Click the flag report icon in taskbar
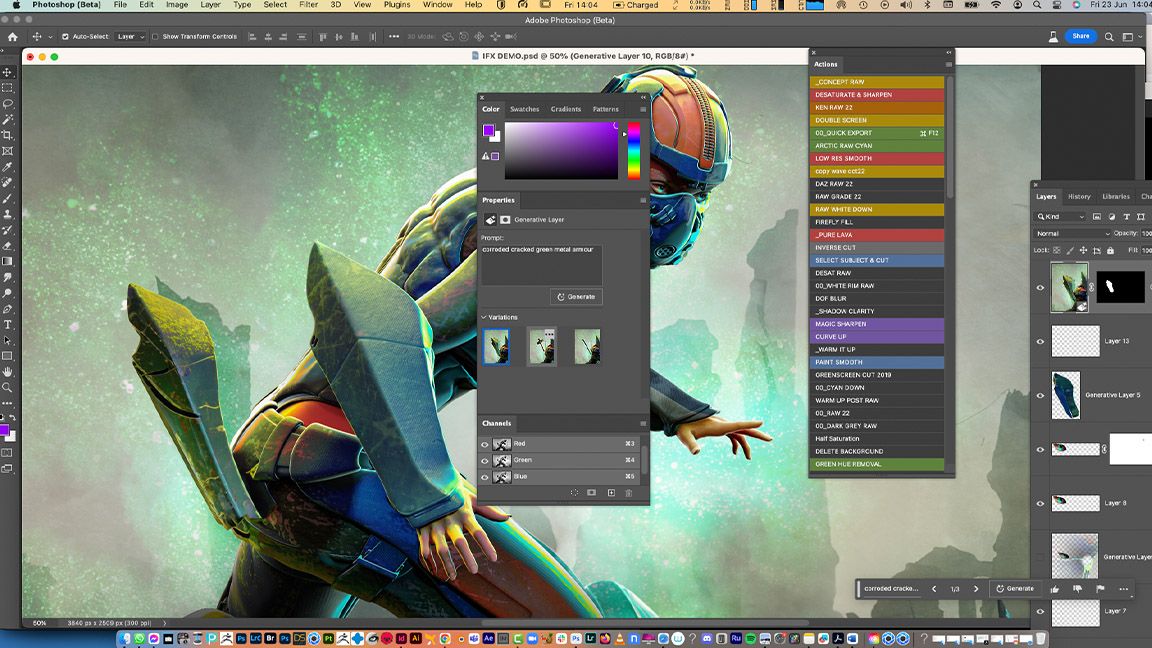 tap(1100, 588)
